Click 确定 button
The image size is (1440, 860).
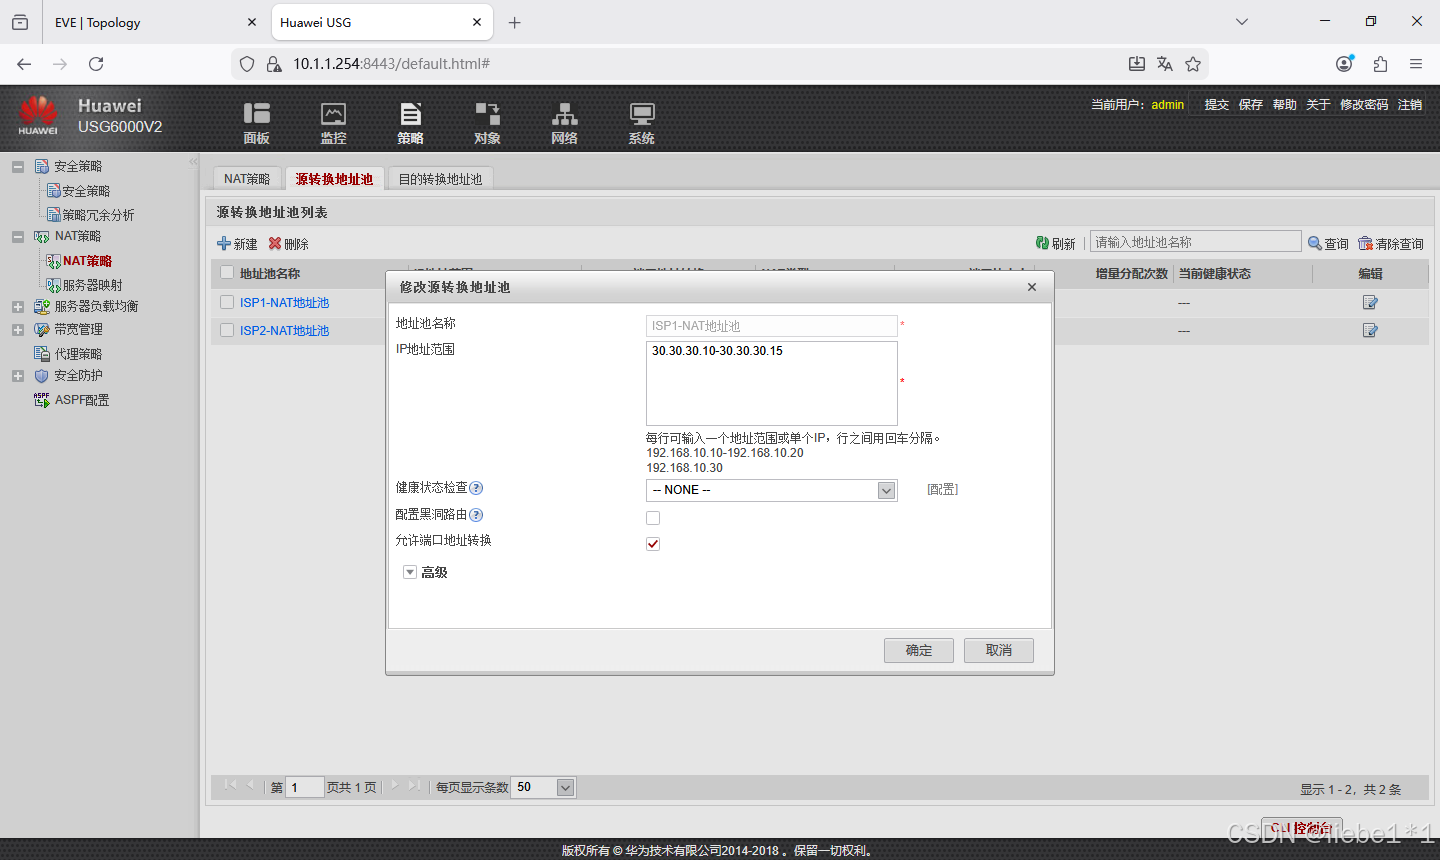tap(919, 650)
